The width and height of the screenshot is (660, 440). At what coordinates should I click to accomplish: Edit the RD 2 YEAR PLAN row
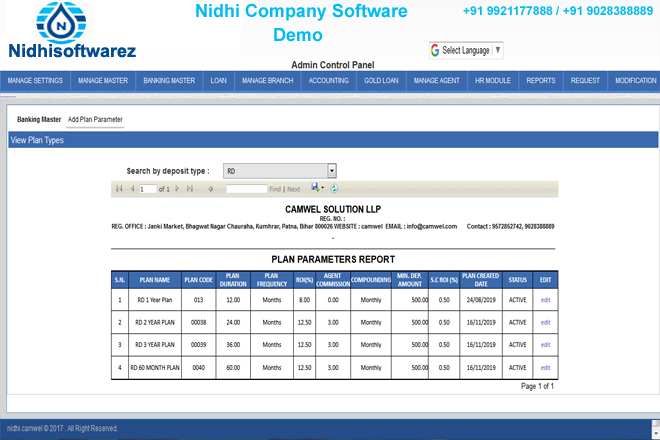point(546,323)
